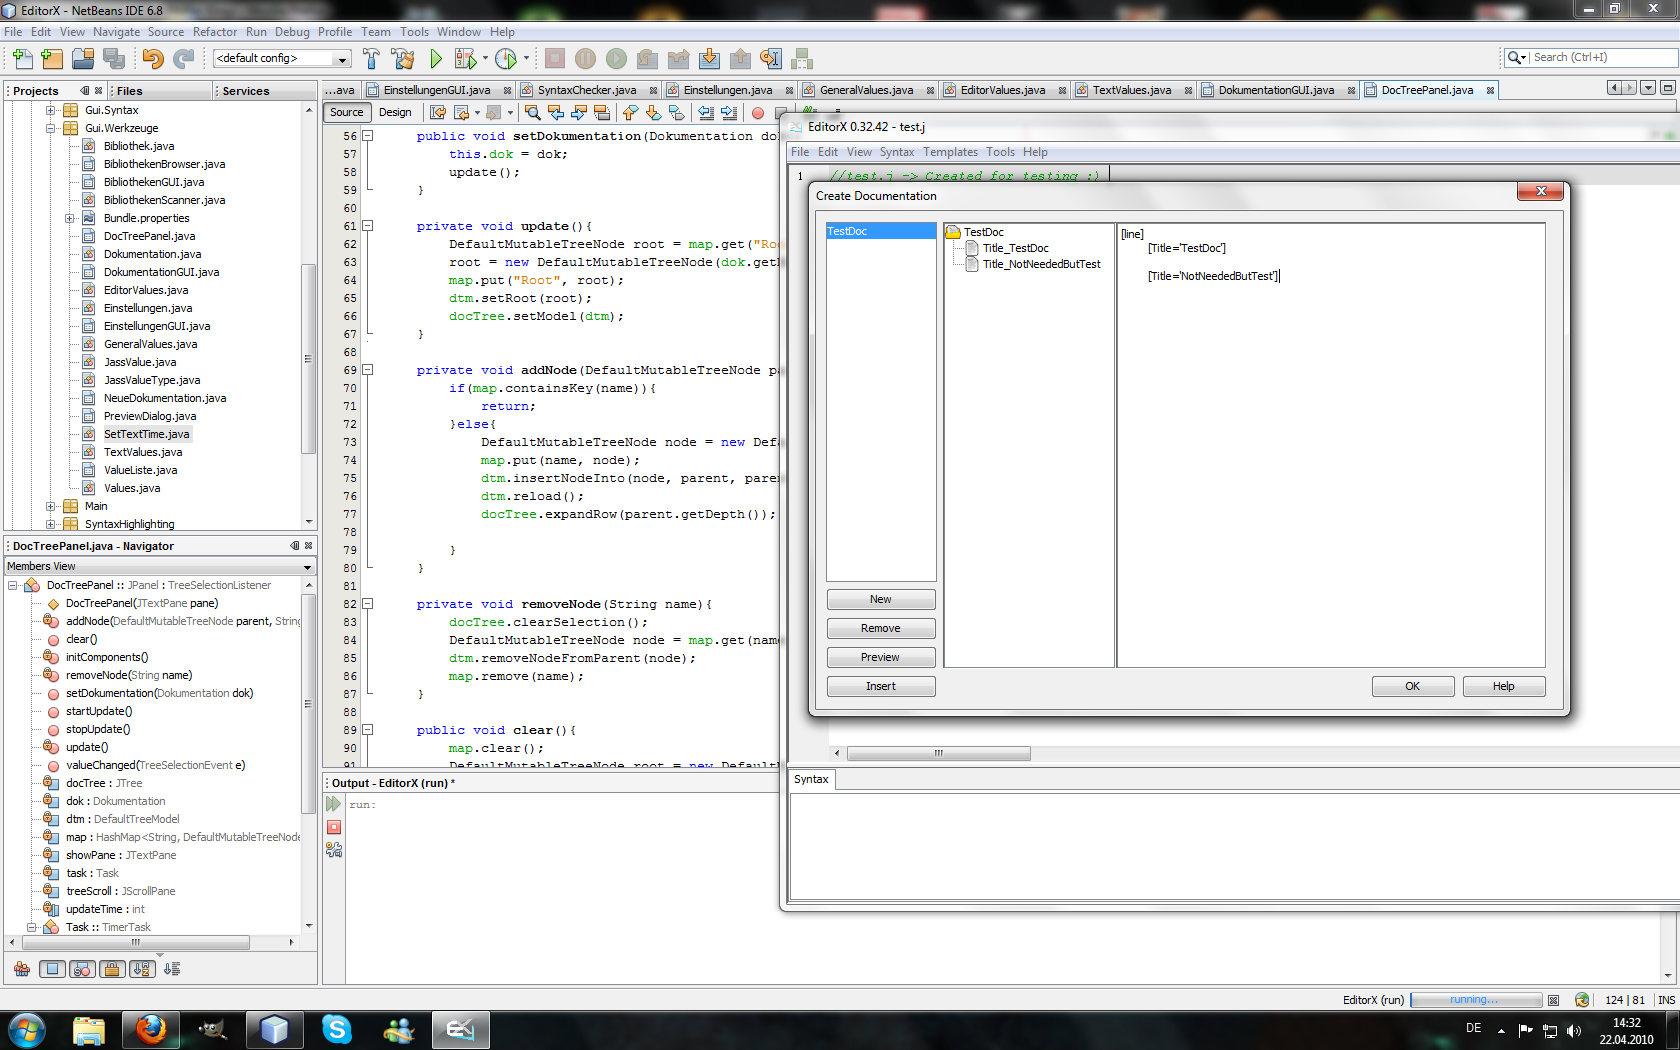Click the Undo arrow icon

point(152,59)
